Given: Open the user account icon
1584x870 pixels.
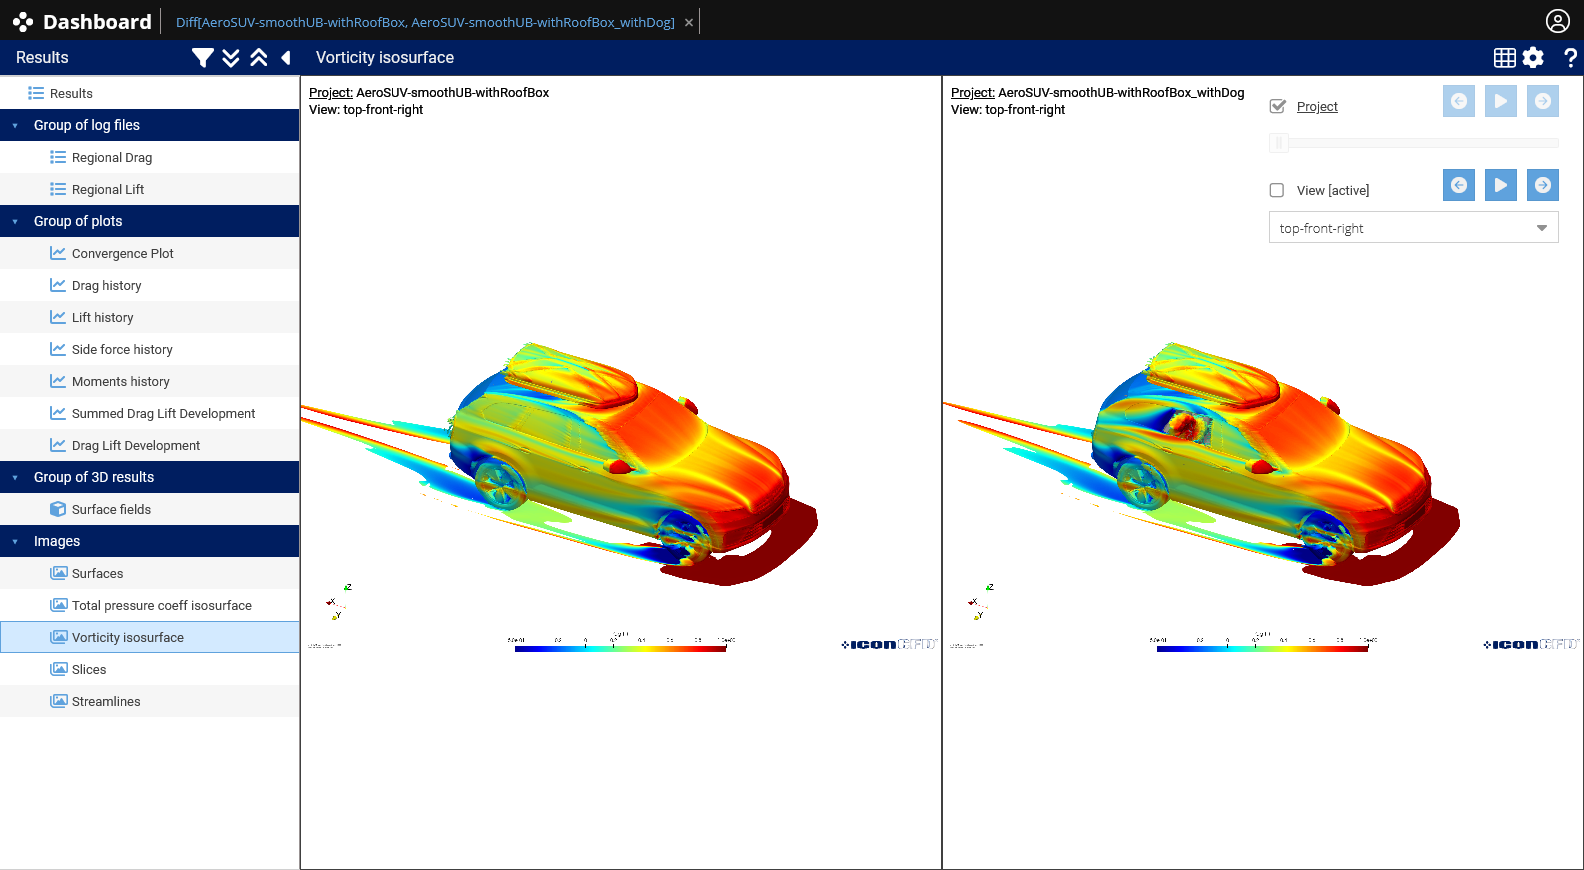Looking at the screenshot, I should click(x=1558, y=21).
